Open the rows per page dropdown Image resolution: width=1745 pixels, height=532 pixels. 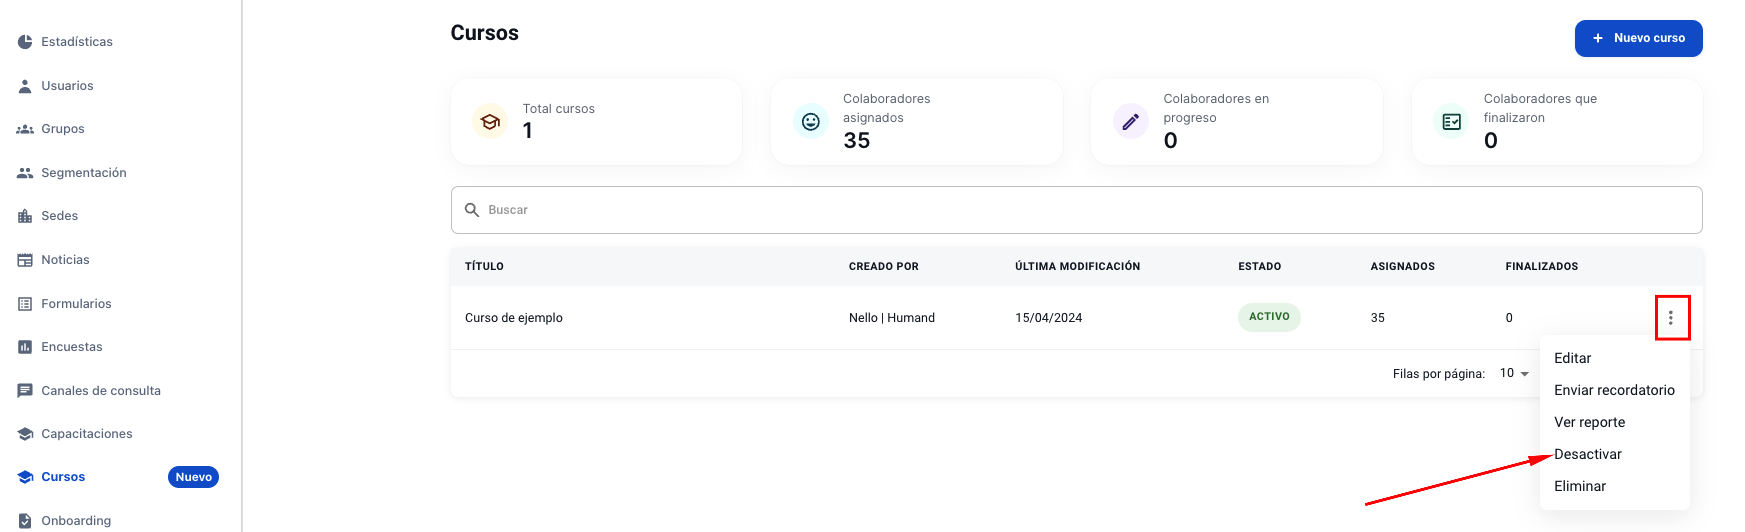[1514, 373]
